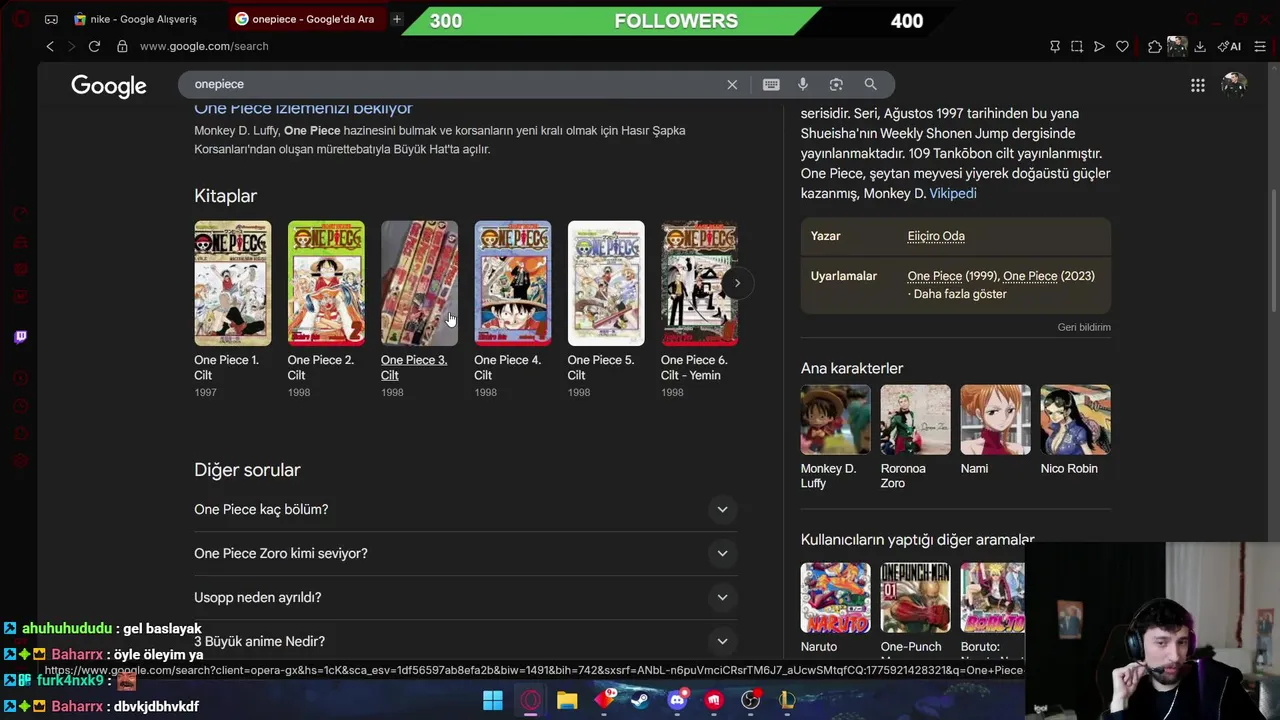Screen dimensions: 1280x720
Task: Go back with the browser back arrow
Action: pos(50,46)
